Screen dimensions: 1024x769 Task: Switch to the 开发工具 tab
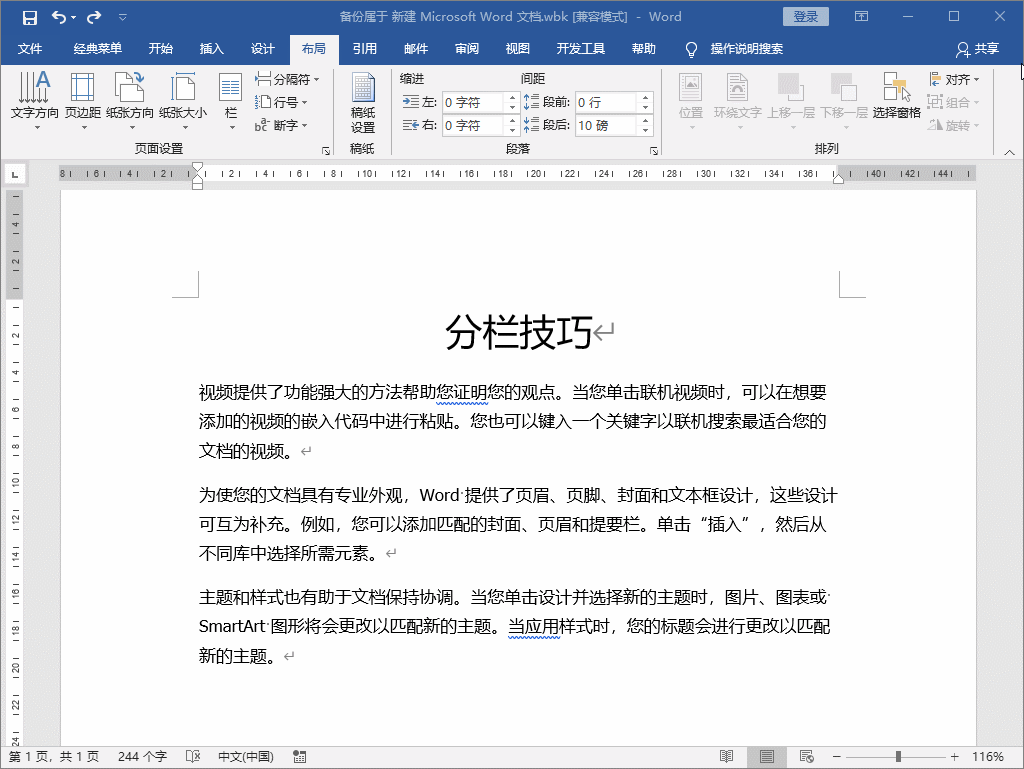[x=581, y=49]
